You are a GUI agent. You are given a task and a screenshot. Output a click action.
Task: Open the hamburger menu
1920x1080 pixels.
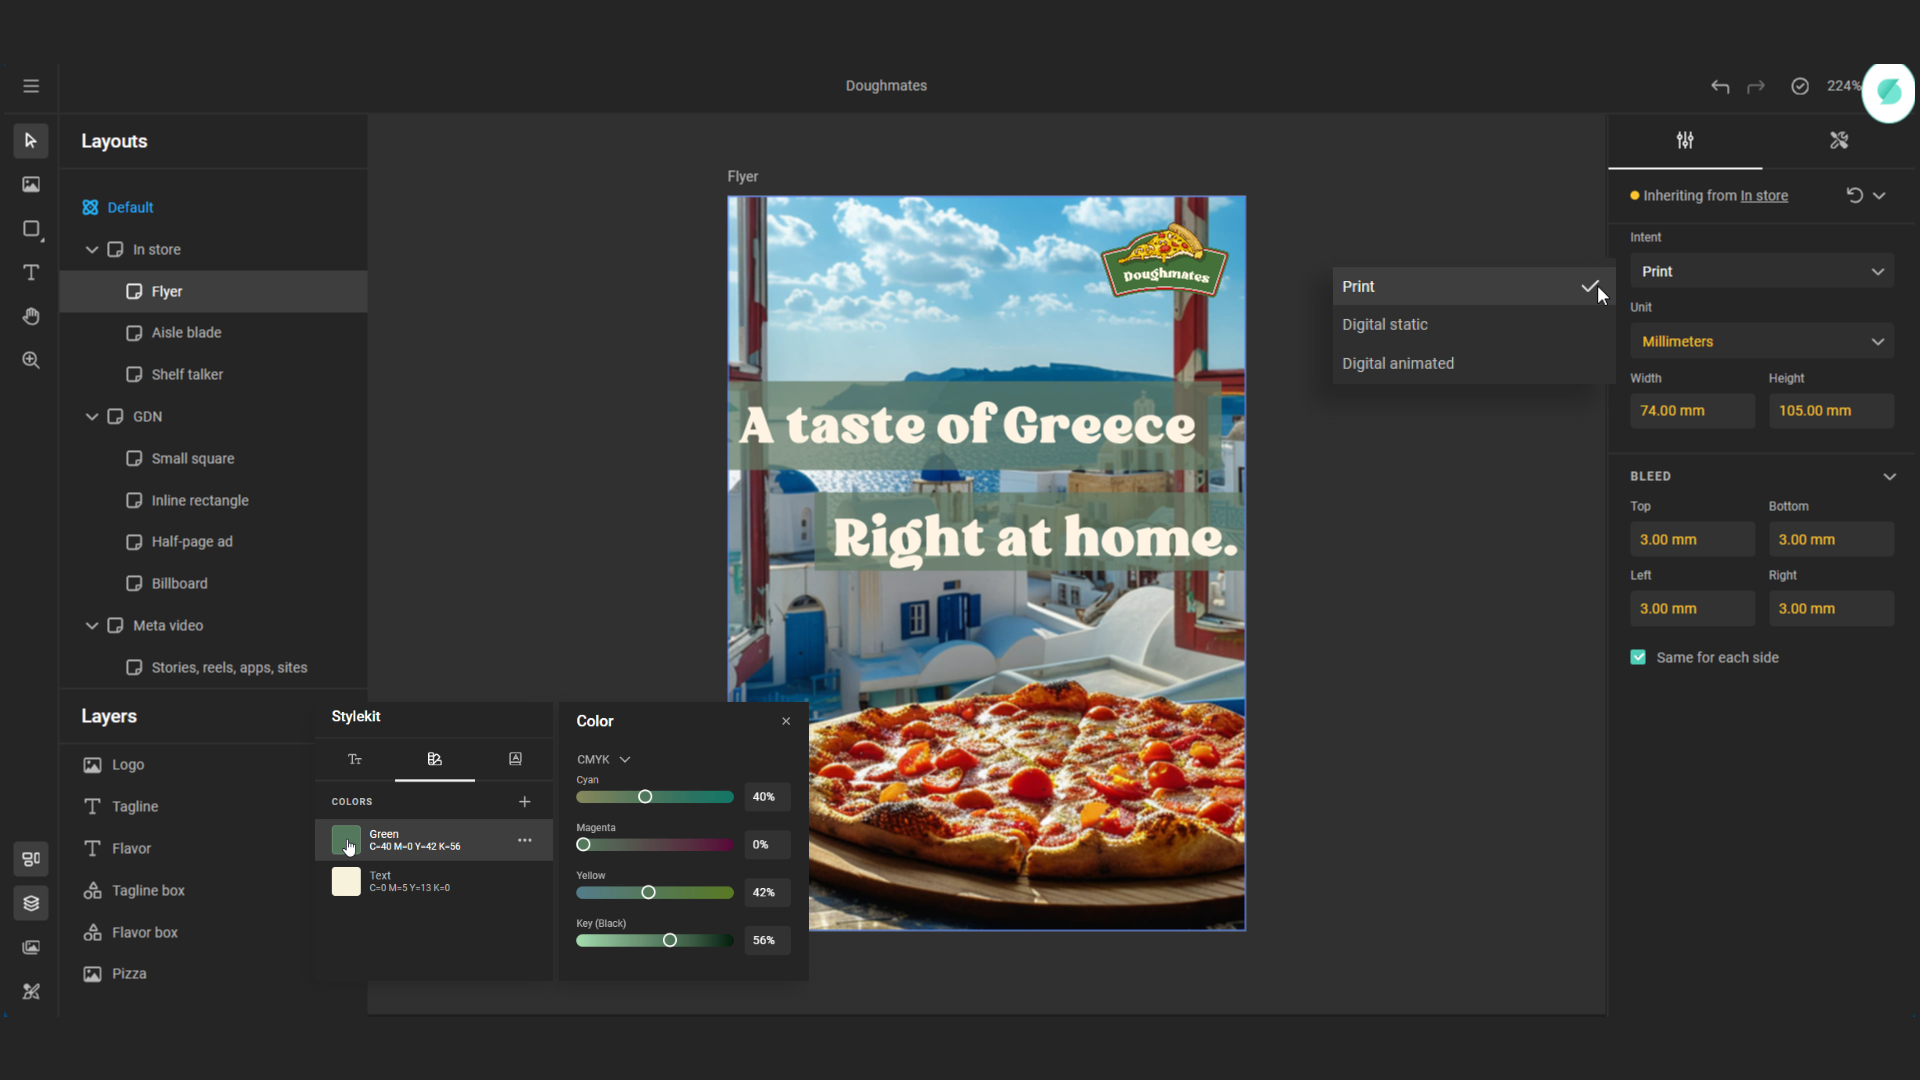31,86
